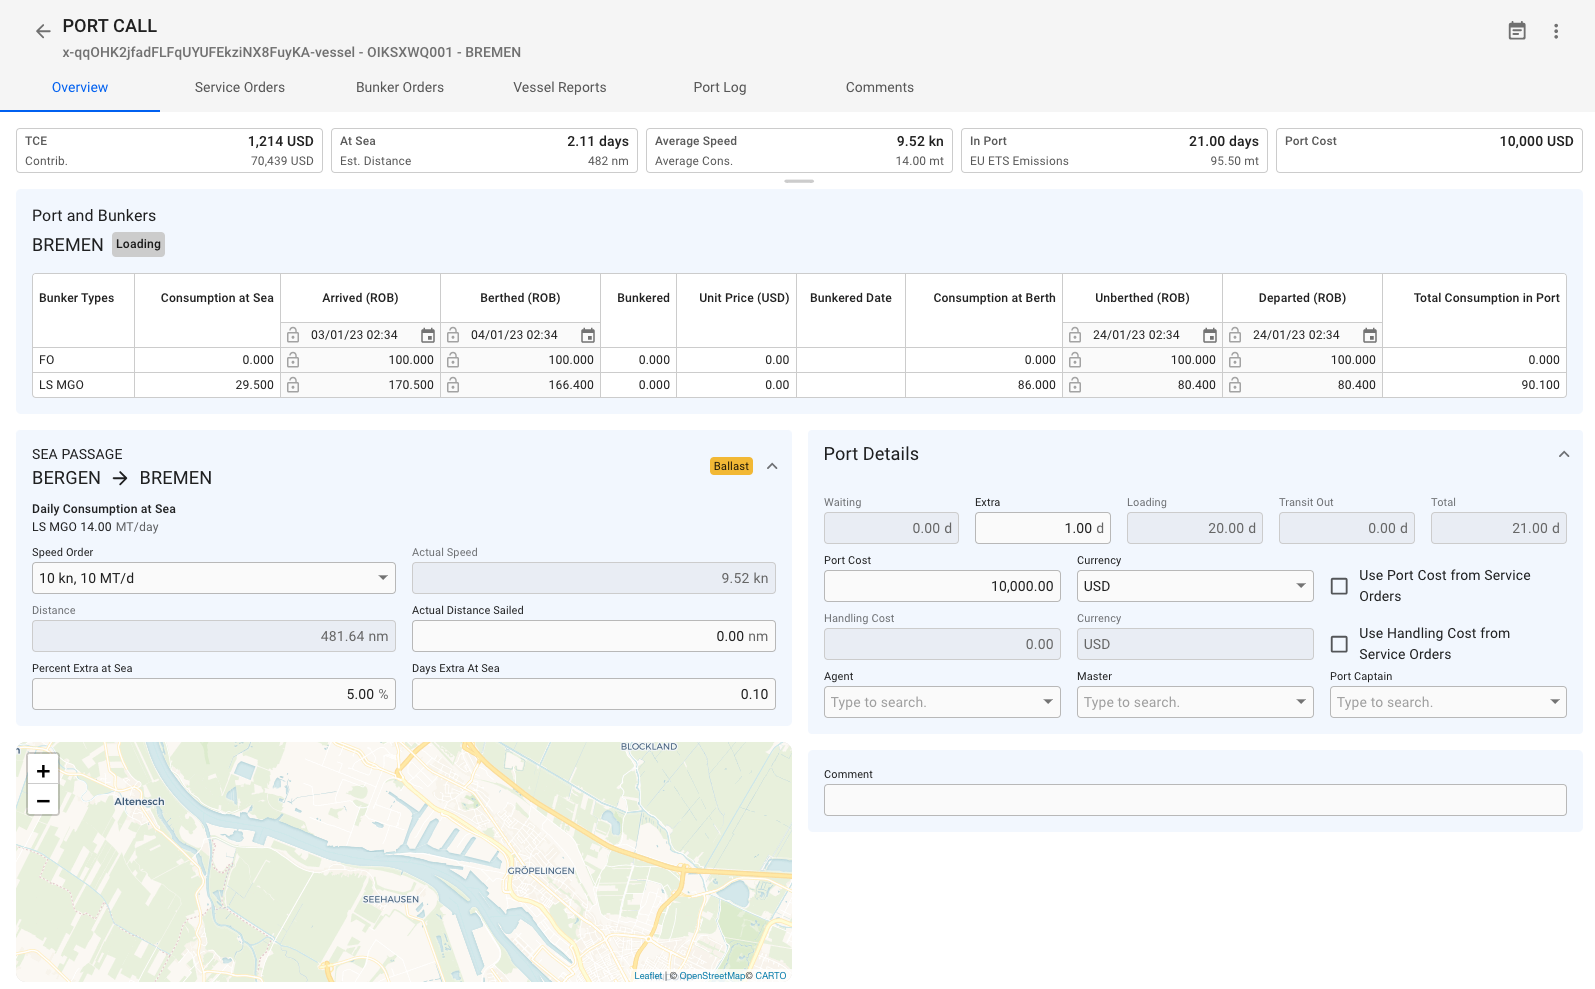Collapse the Sea Passage section

[x=772, y=466]
